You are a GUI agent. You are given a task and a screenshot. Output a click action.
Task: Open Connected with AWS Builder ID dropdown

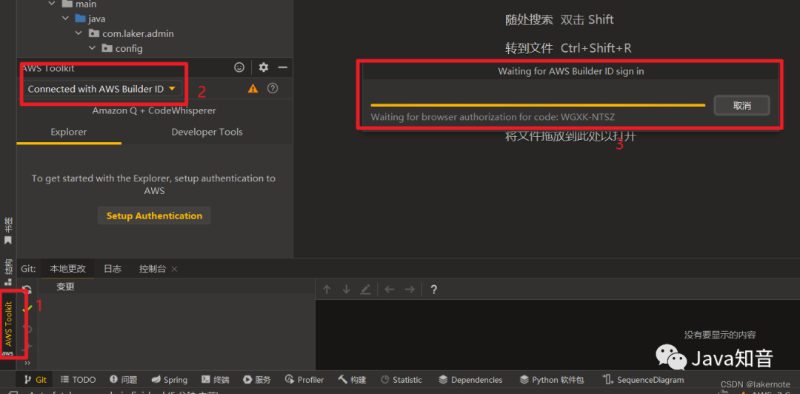pyautogui.click(x=102, y=89)
